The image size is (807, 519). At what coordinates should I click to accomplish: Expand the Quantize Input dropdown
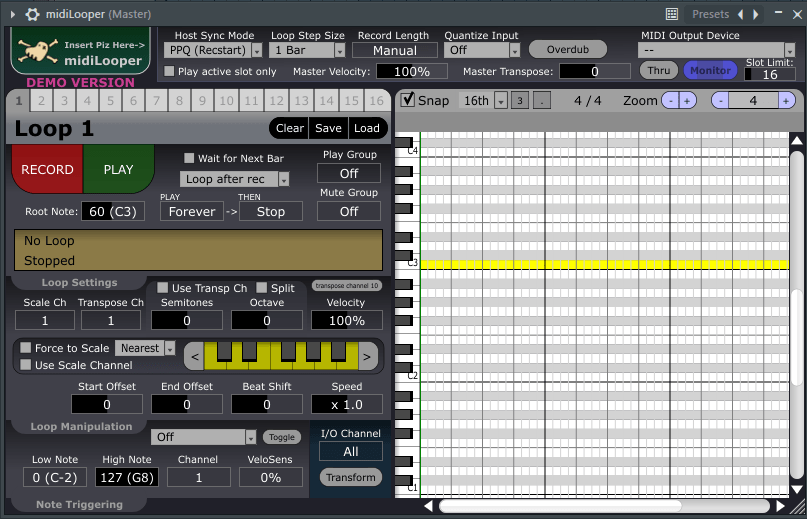[x=515, y=50]
